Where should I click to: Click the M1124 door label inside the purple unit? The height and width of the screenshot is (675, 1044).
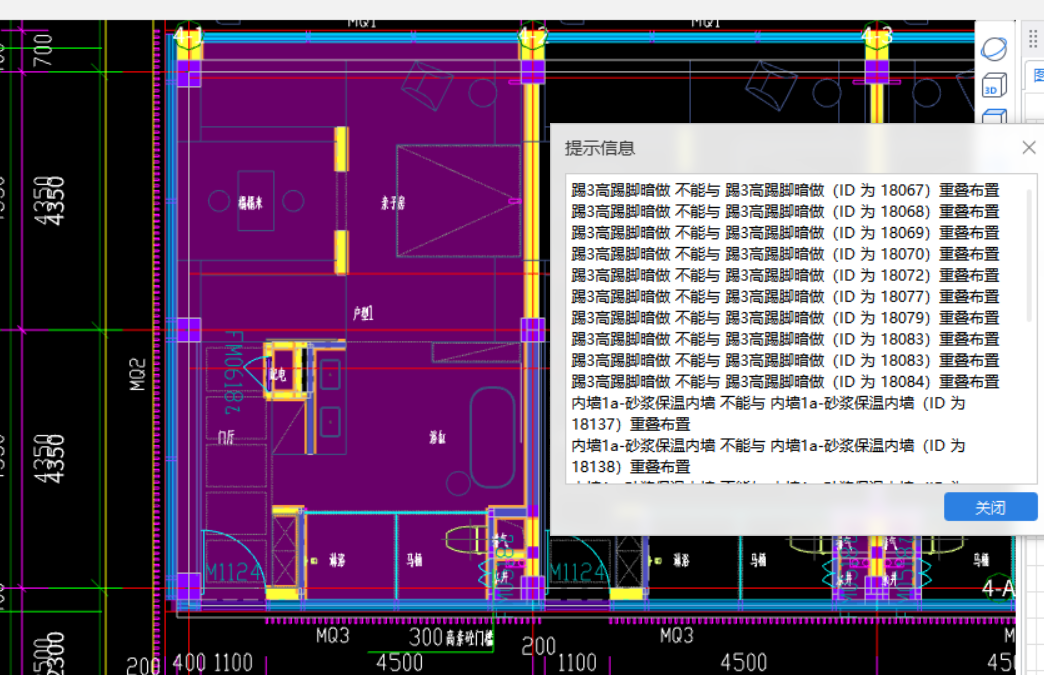(x=234, y=572)
